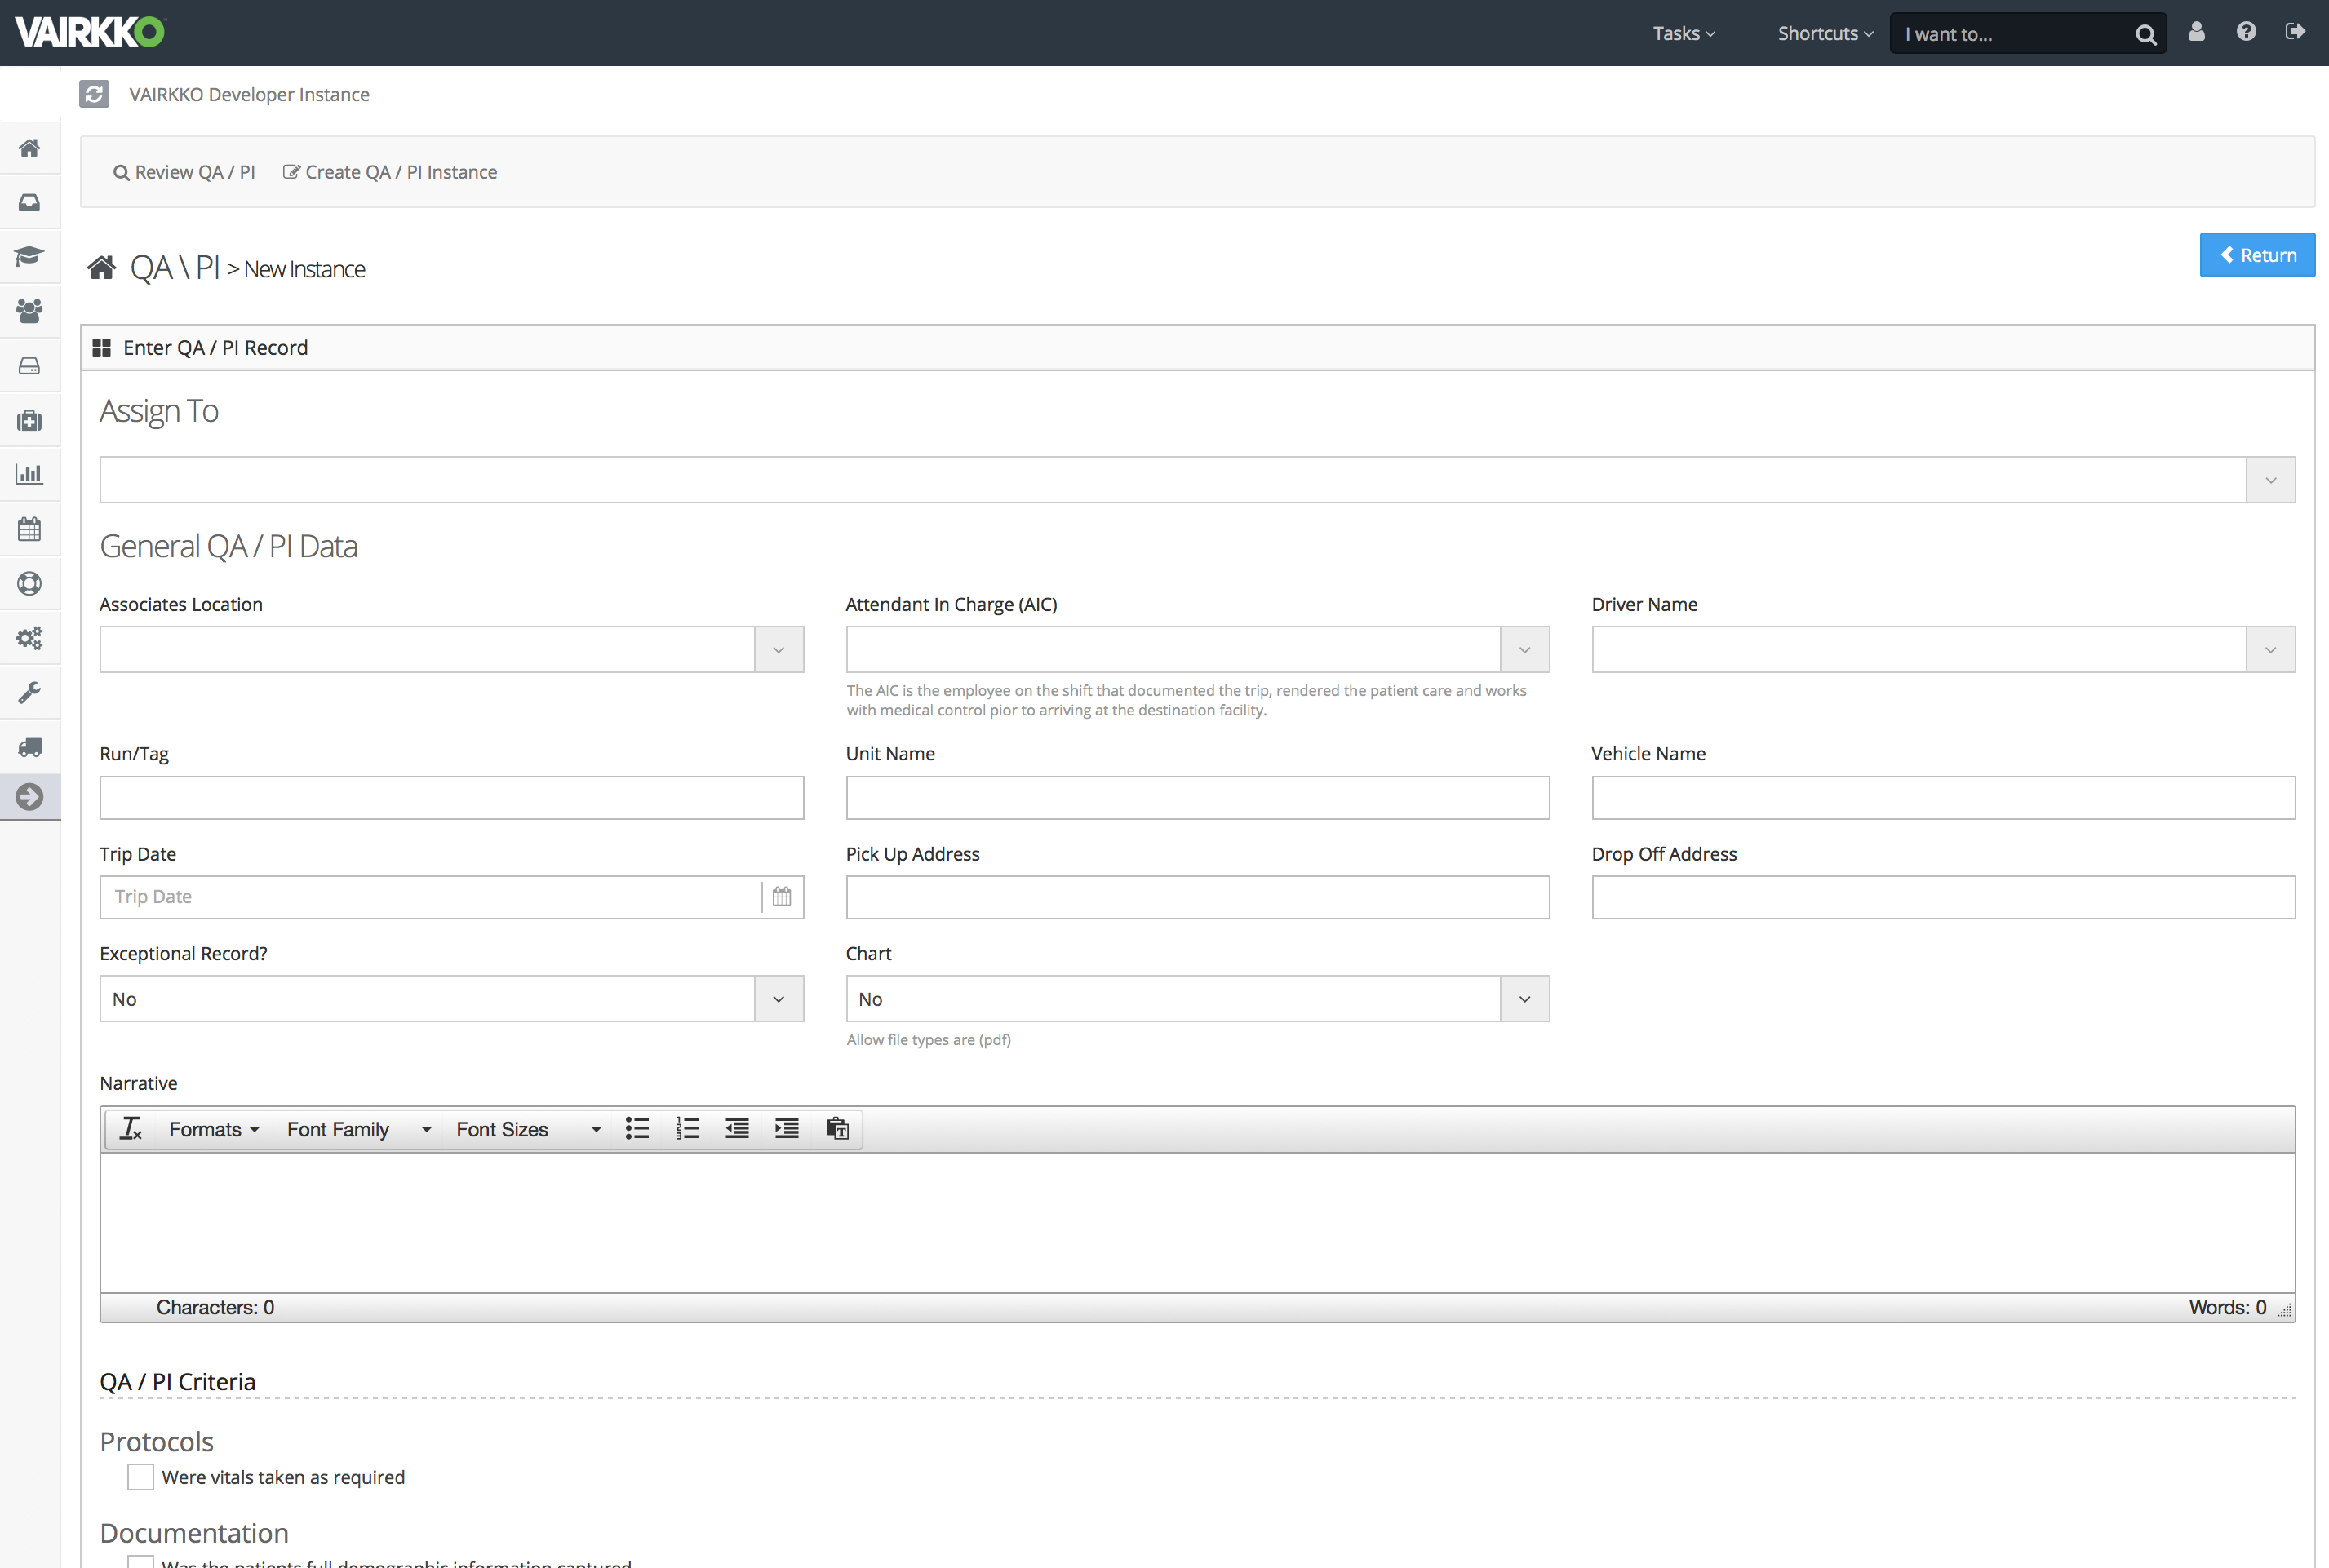Click the lifebuoy support icon
Image resolution: width=2329 pixels, height=1568 pixels.
(x=30, y=583)
